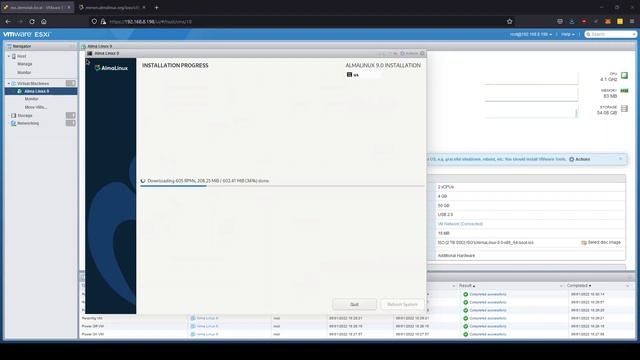Click Alma Linux 9 link in Power Off VM row
Viewport: 640px width, 360px height.
click(207, 326)
